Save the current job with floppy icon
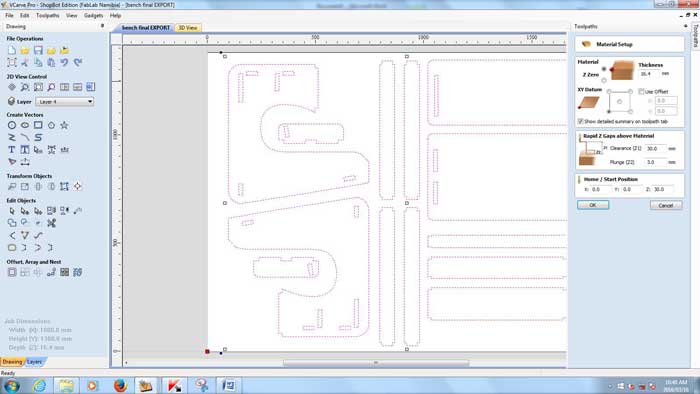This screenshot has width=700, height=394. tap(38, 50)
